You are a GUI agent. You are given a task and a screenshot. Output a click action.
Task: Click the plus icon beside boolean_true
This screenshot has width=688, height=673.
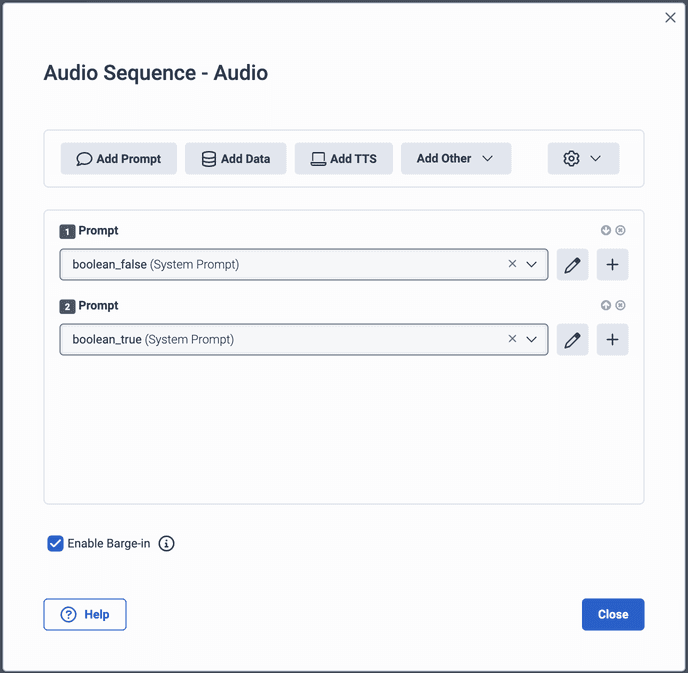pyautogui.click(x=612, y=340)
